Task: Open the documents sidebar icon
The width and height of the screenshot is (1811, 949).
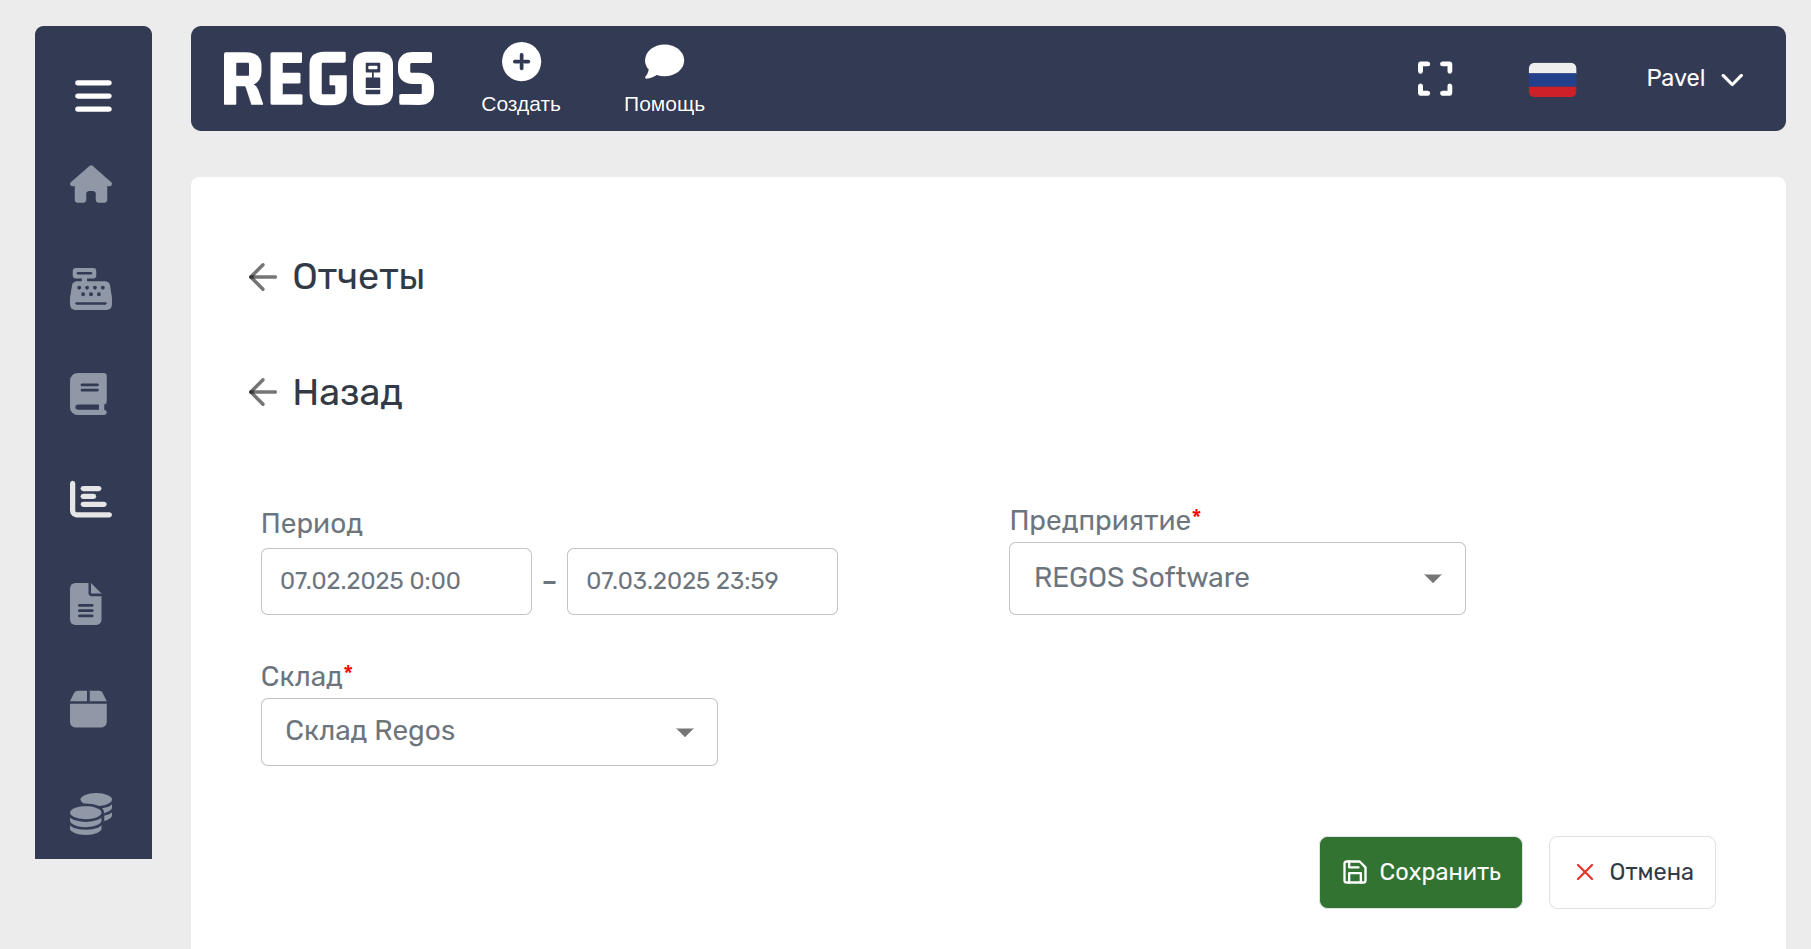Action: pyautogui.click(x=87, y=604)
